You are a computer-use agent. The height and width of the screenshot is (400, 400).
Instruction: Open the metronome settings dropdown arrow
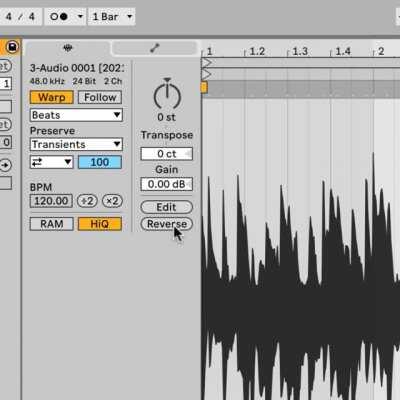tap(80, 16)
